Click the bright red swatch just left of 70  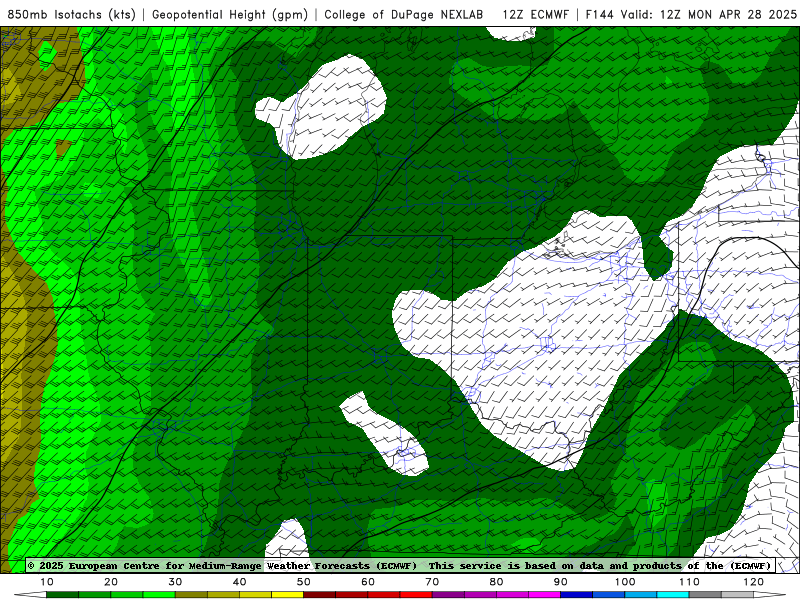click(x=416, y=595)
